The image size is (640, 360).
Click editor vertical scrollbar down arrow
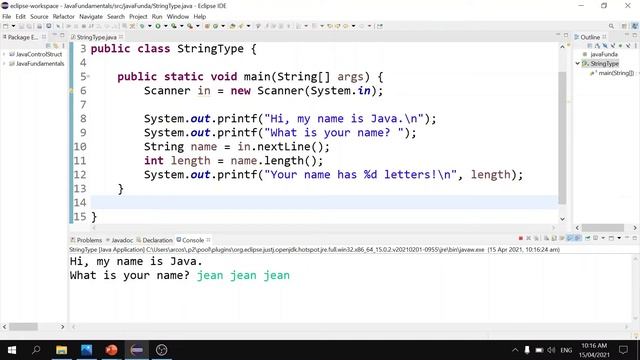562,219
